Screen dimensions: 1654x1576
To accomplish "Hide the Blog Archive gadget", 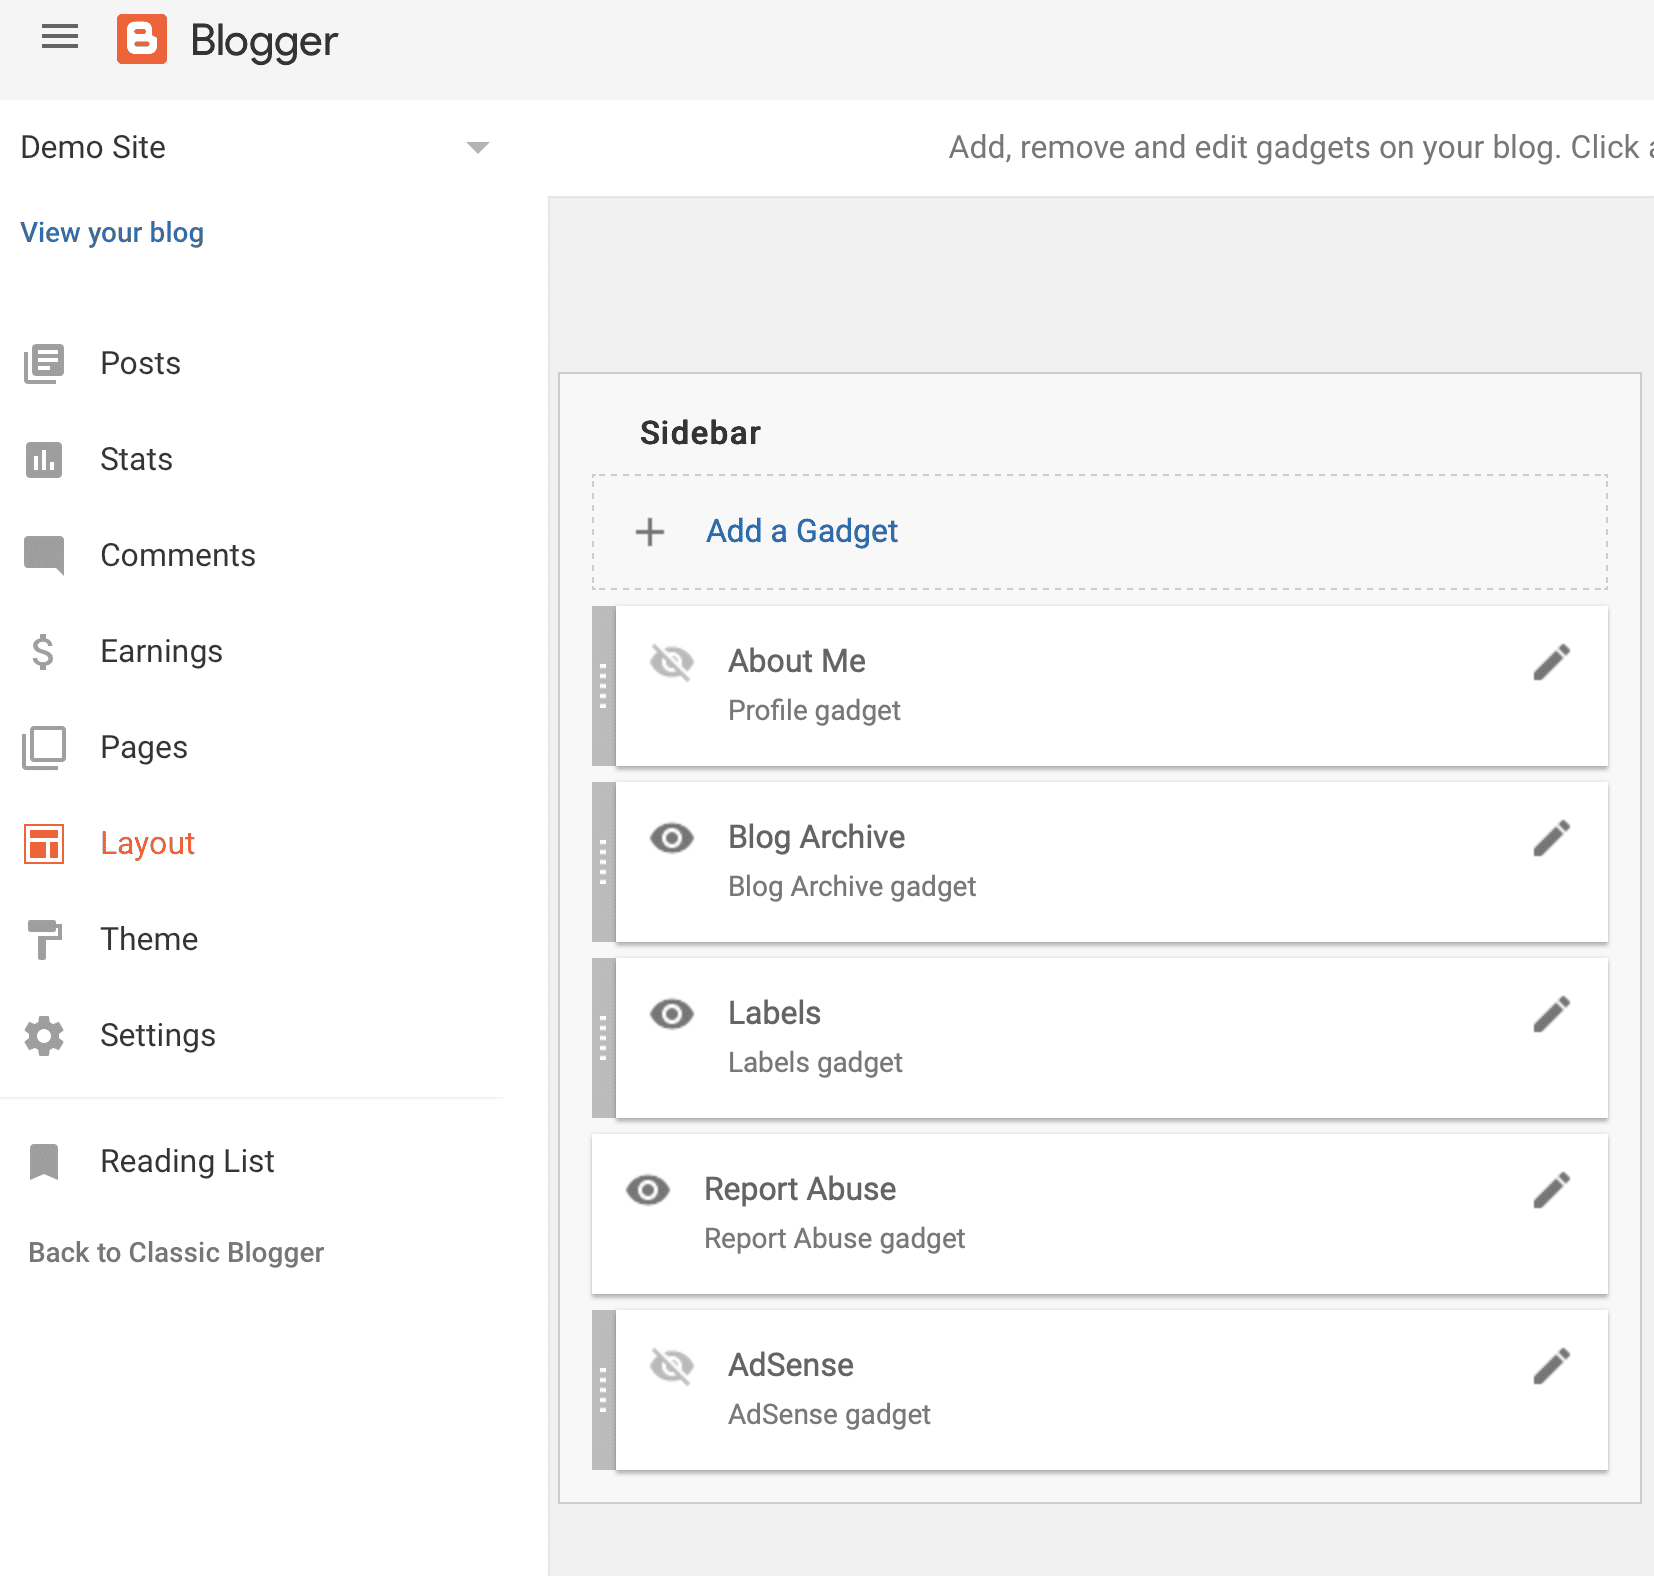I will 671,837.
